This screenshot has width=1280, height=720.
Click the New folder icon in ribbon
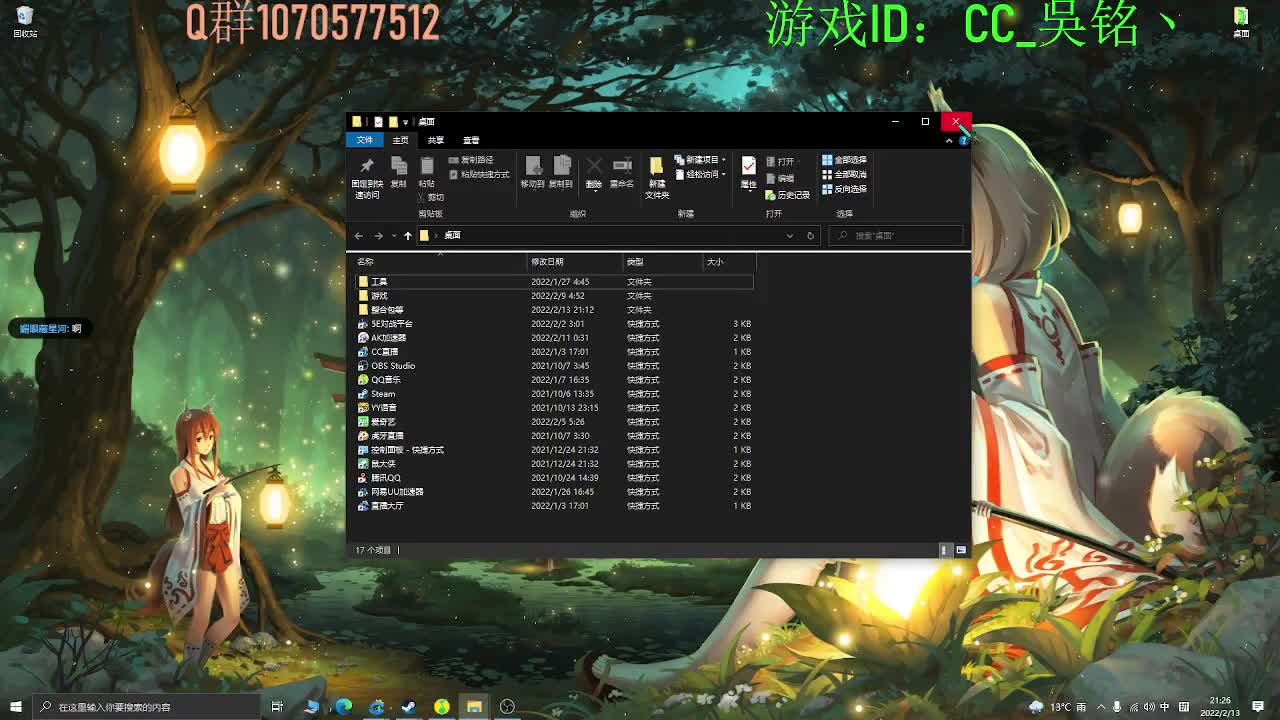point(656,168)
